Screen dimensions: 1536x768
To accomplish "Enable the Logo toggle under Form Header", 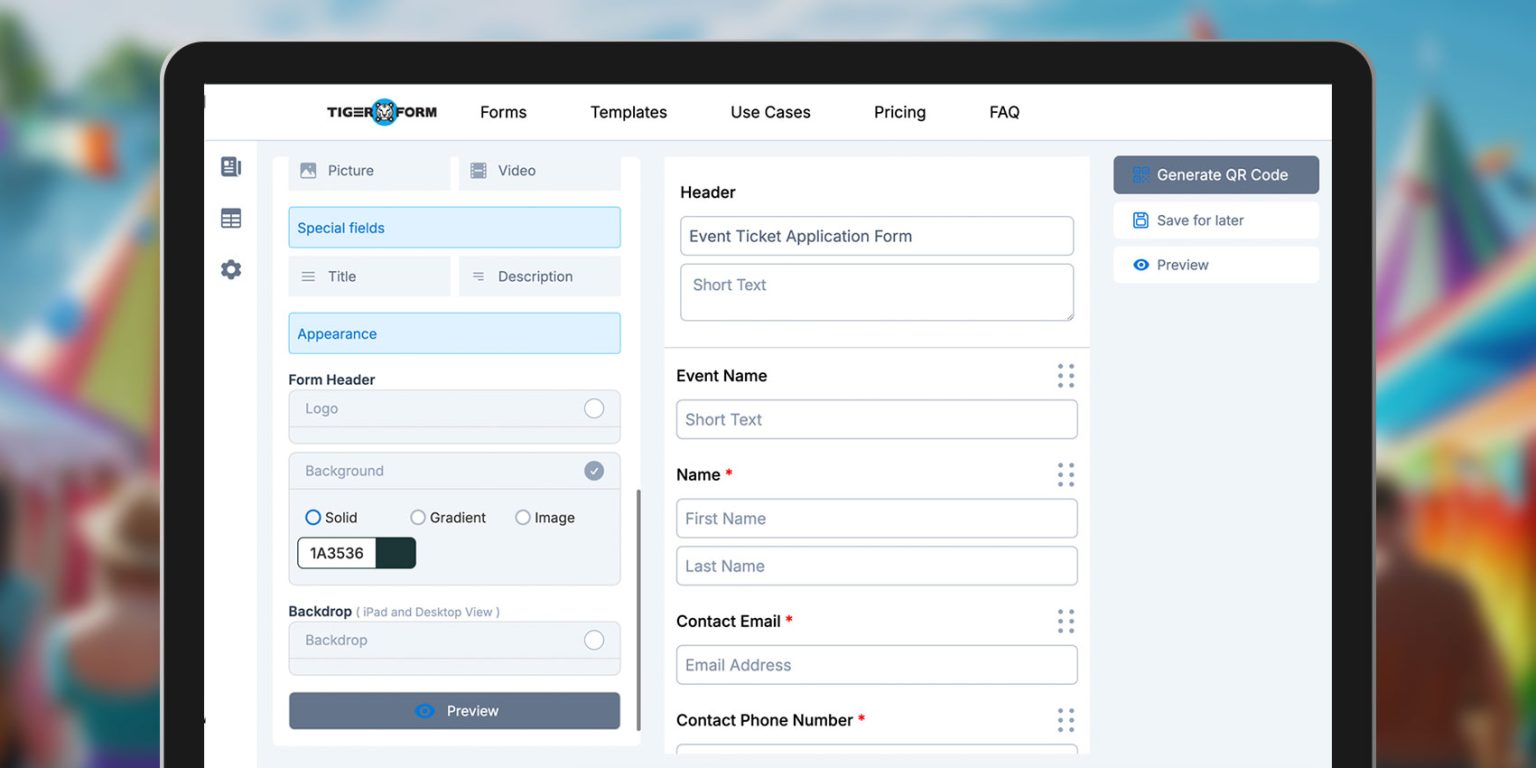I will (x=594, y=408).
